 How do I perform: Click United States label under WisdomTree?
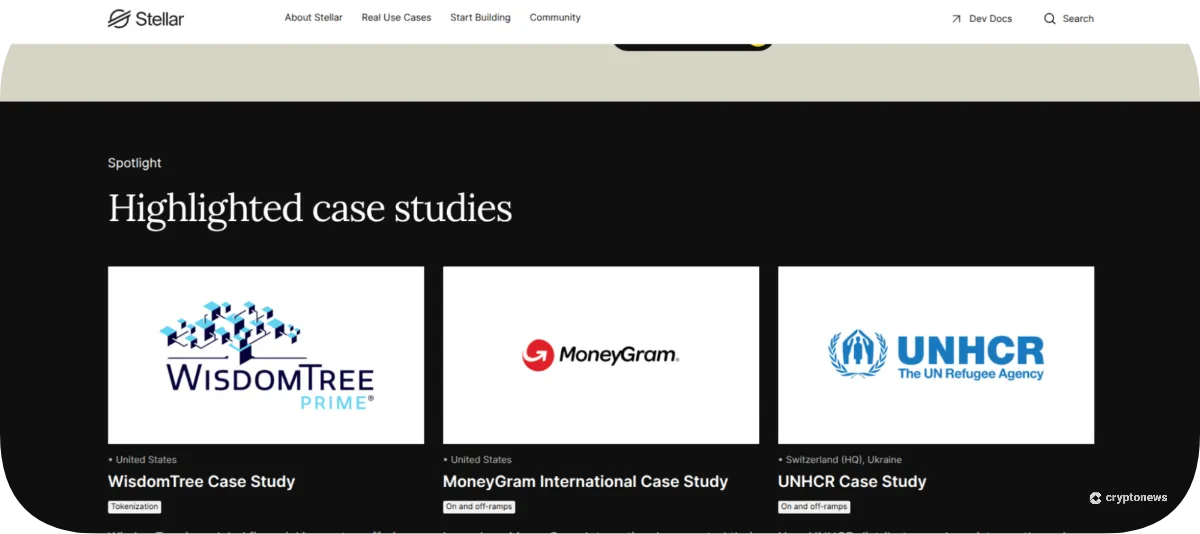point(146,460)
